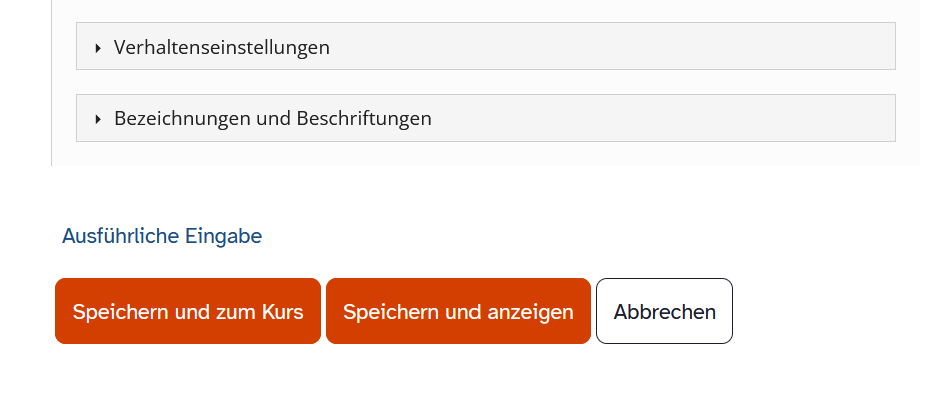Click the Speichern und anzeigen button
The height and width of the screenshot is (404, 948).
(x=458, y=311)
